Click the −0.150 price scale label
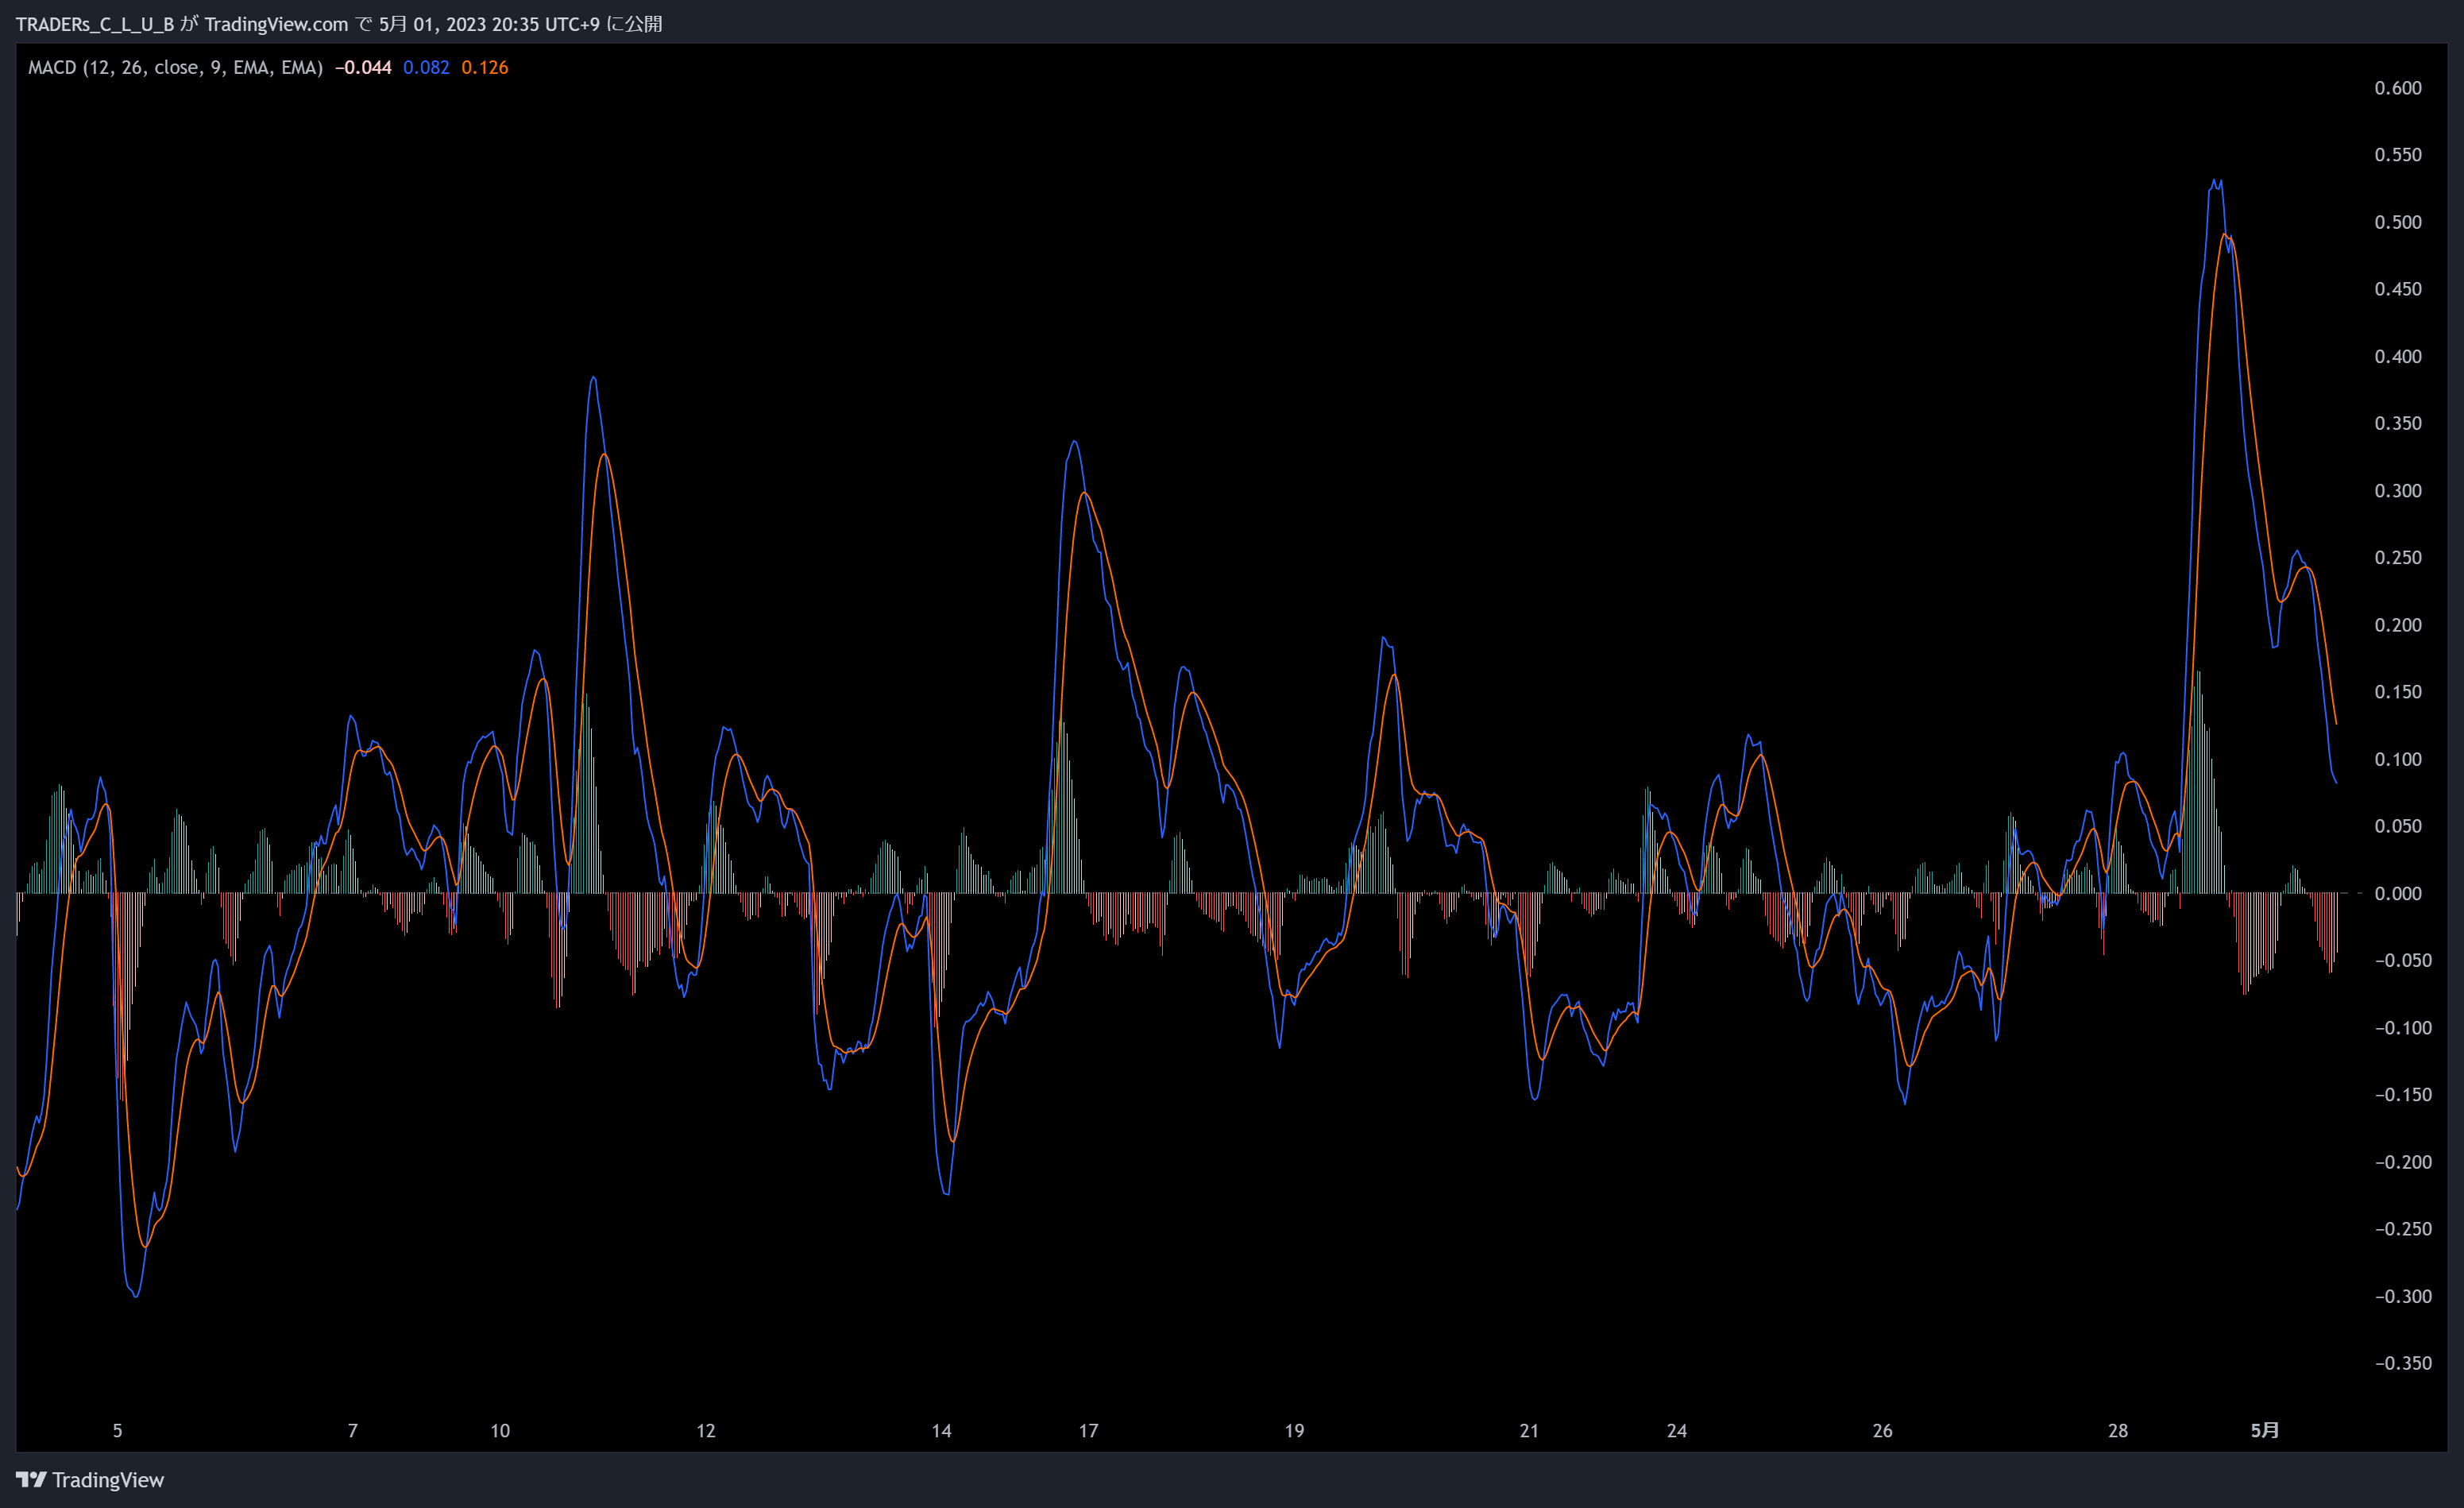Screen dimensions: 2464x1508 (2403, 1095)
